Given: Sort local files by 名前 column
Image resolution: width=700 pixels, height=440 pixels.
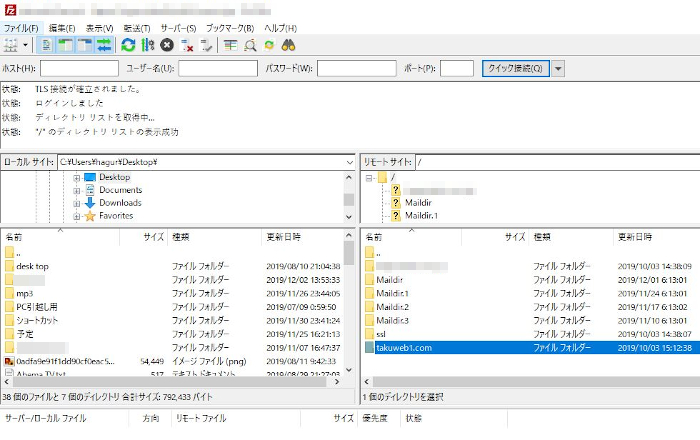Looking at the screenshot, I should coord(61,237).
